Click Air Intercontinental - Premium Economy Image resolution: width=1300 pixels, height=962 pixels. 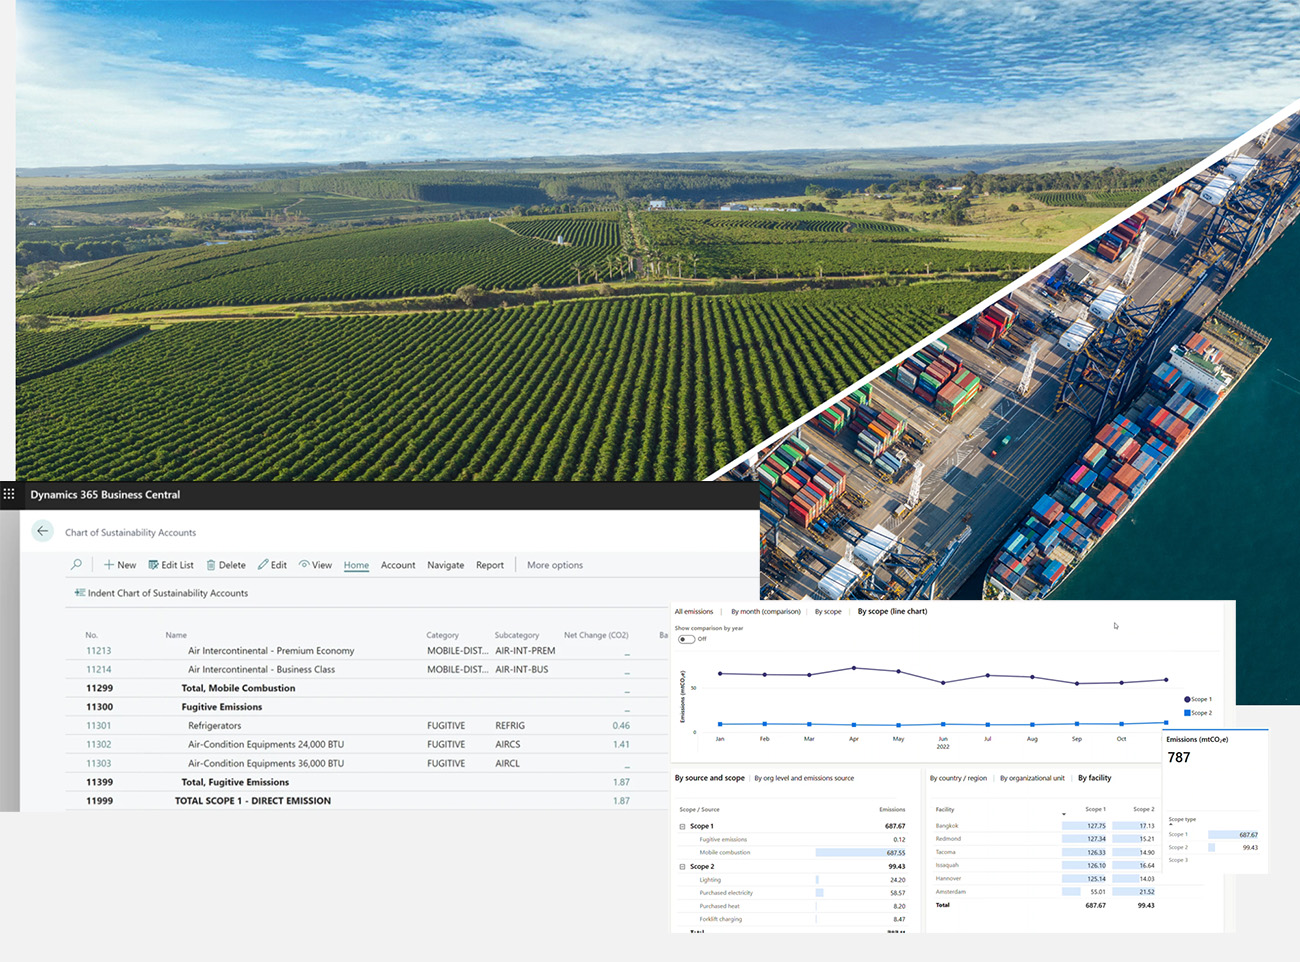point(271,651)
